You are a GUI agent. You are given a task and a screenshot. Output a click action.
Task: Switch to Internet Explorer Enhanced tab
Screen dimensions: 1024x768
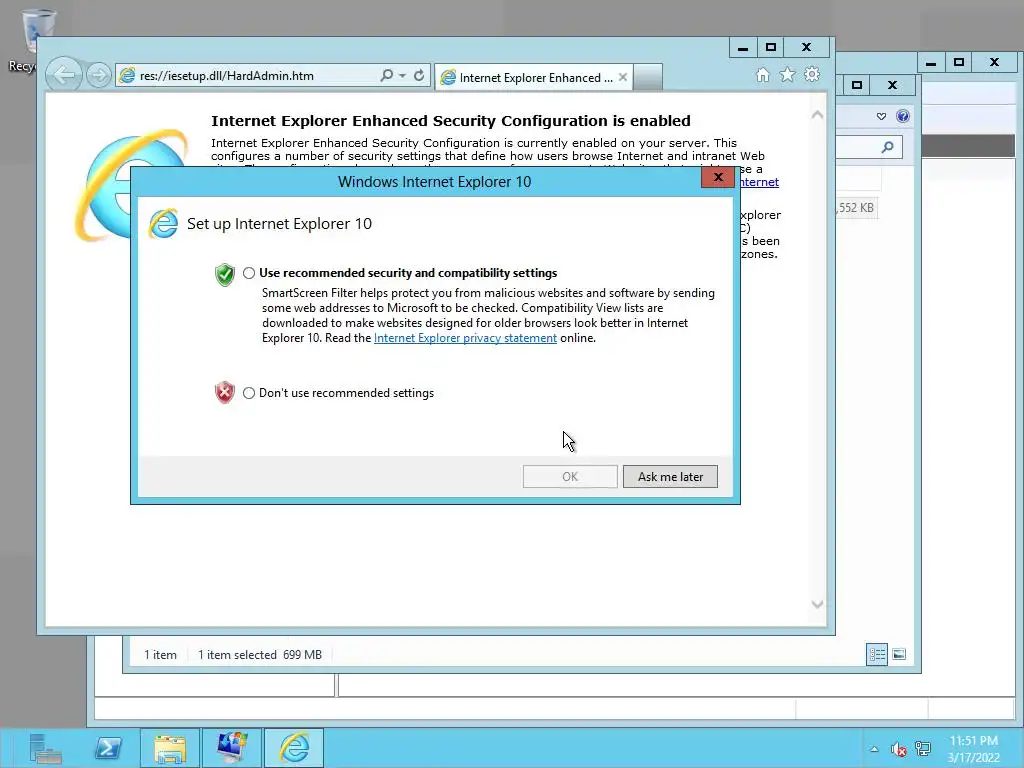(x=532, y=78)
